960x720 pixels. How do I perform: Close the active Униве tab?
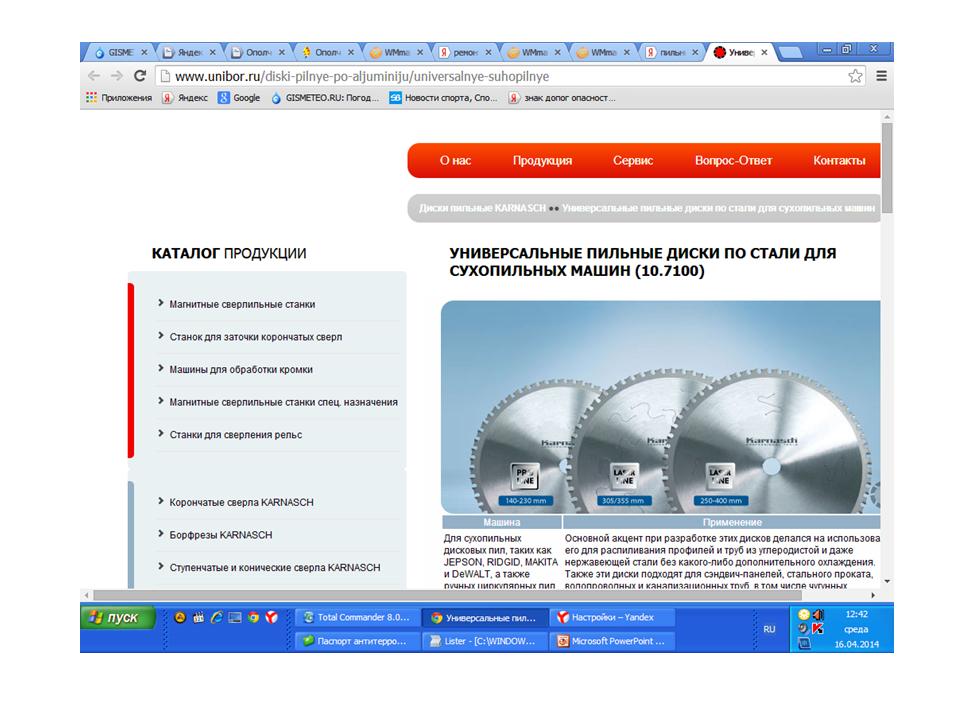click(764, 53)
